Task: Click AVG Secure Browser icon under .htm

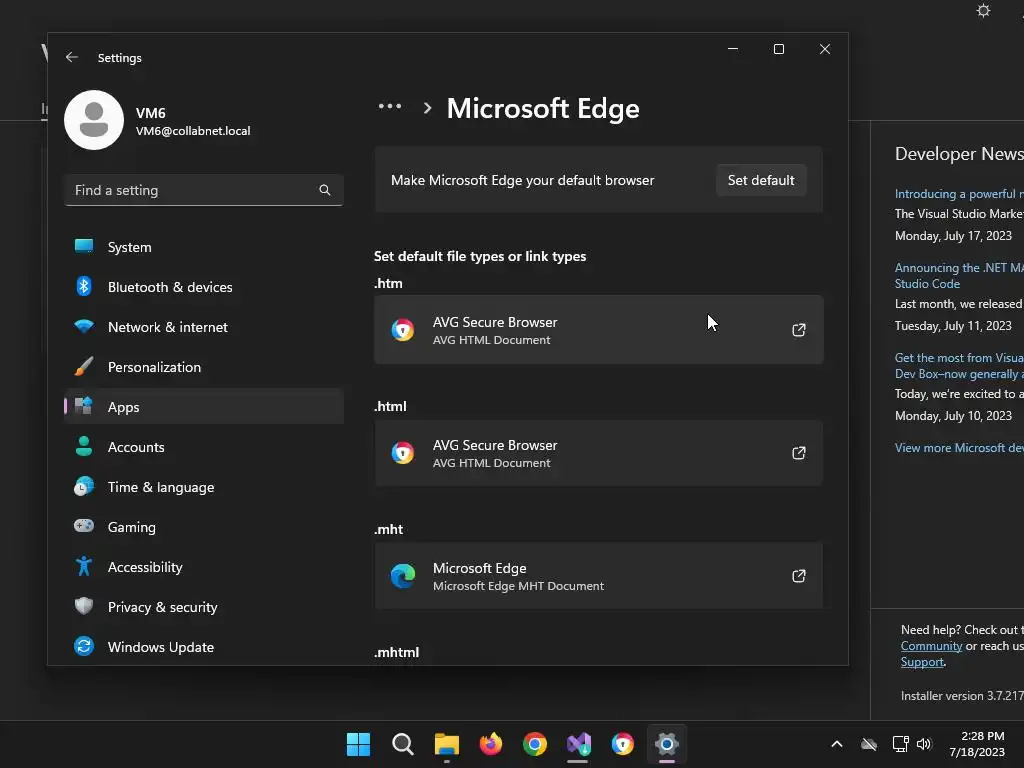Action: click(x=403, y=330)
